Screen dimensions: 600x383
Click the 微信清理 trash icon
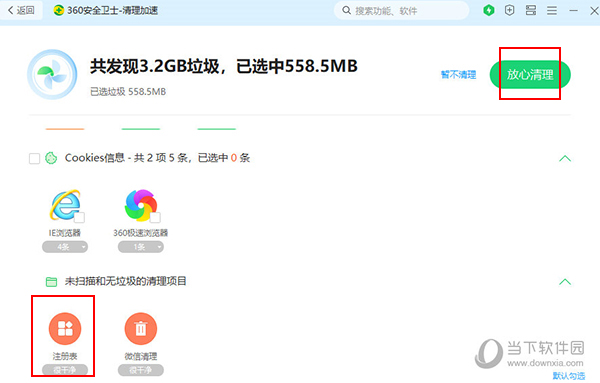tap(140, 329)
